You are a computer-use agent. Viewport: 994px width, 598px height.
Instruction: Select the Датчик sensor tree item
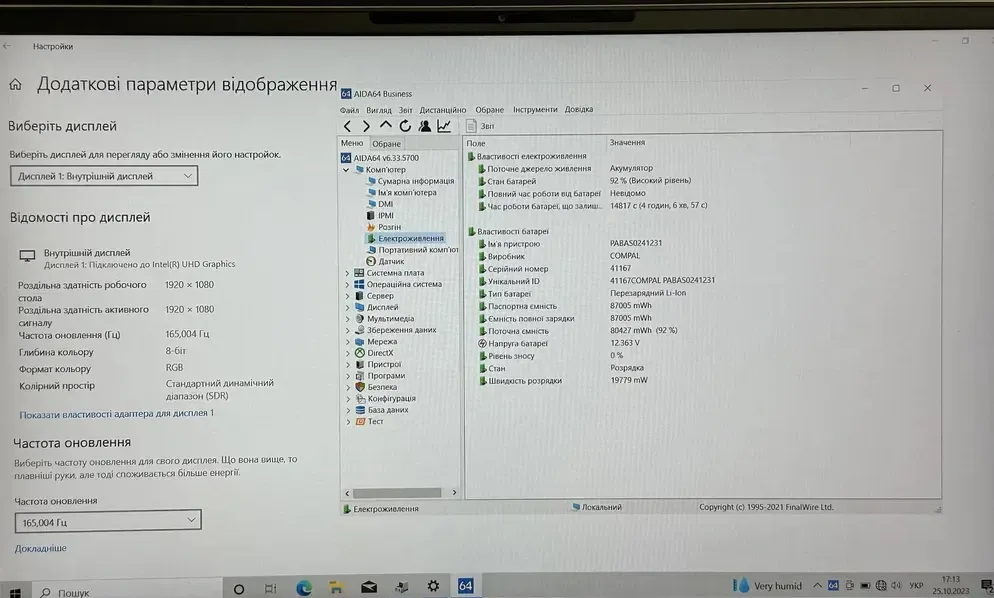391,261
